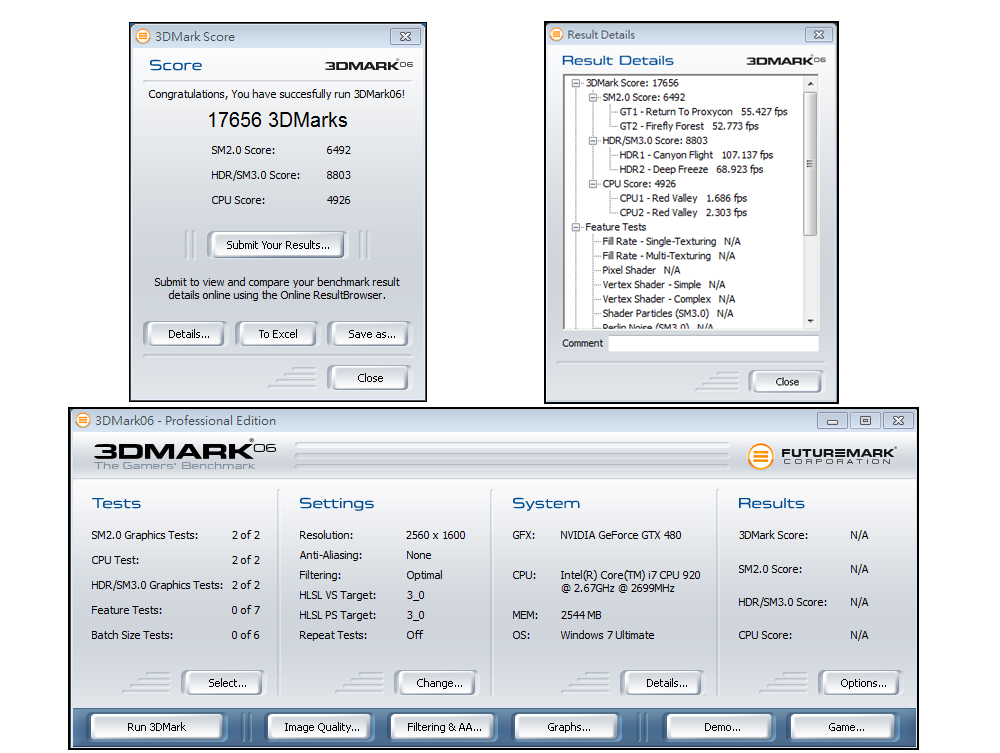Click Close in the Result Details window
Screen dimensions: 1000x753
787,382
